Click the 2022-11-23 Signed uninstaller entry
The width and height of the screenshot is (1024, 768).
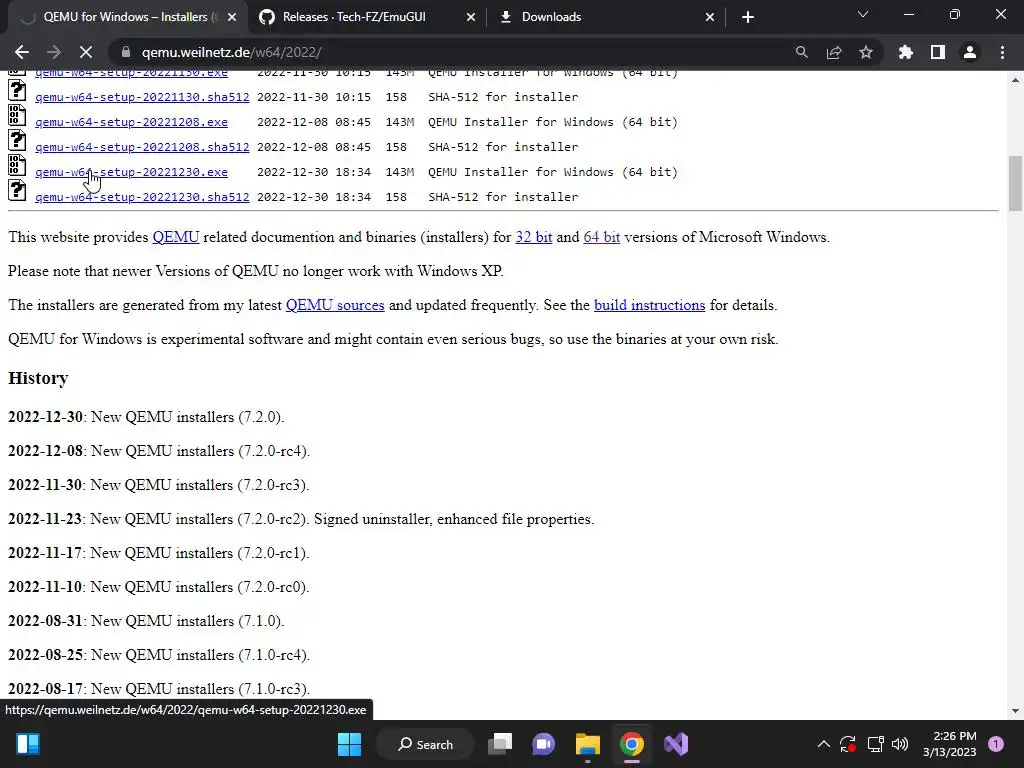point(301,519)
